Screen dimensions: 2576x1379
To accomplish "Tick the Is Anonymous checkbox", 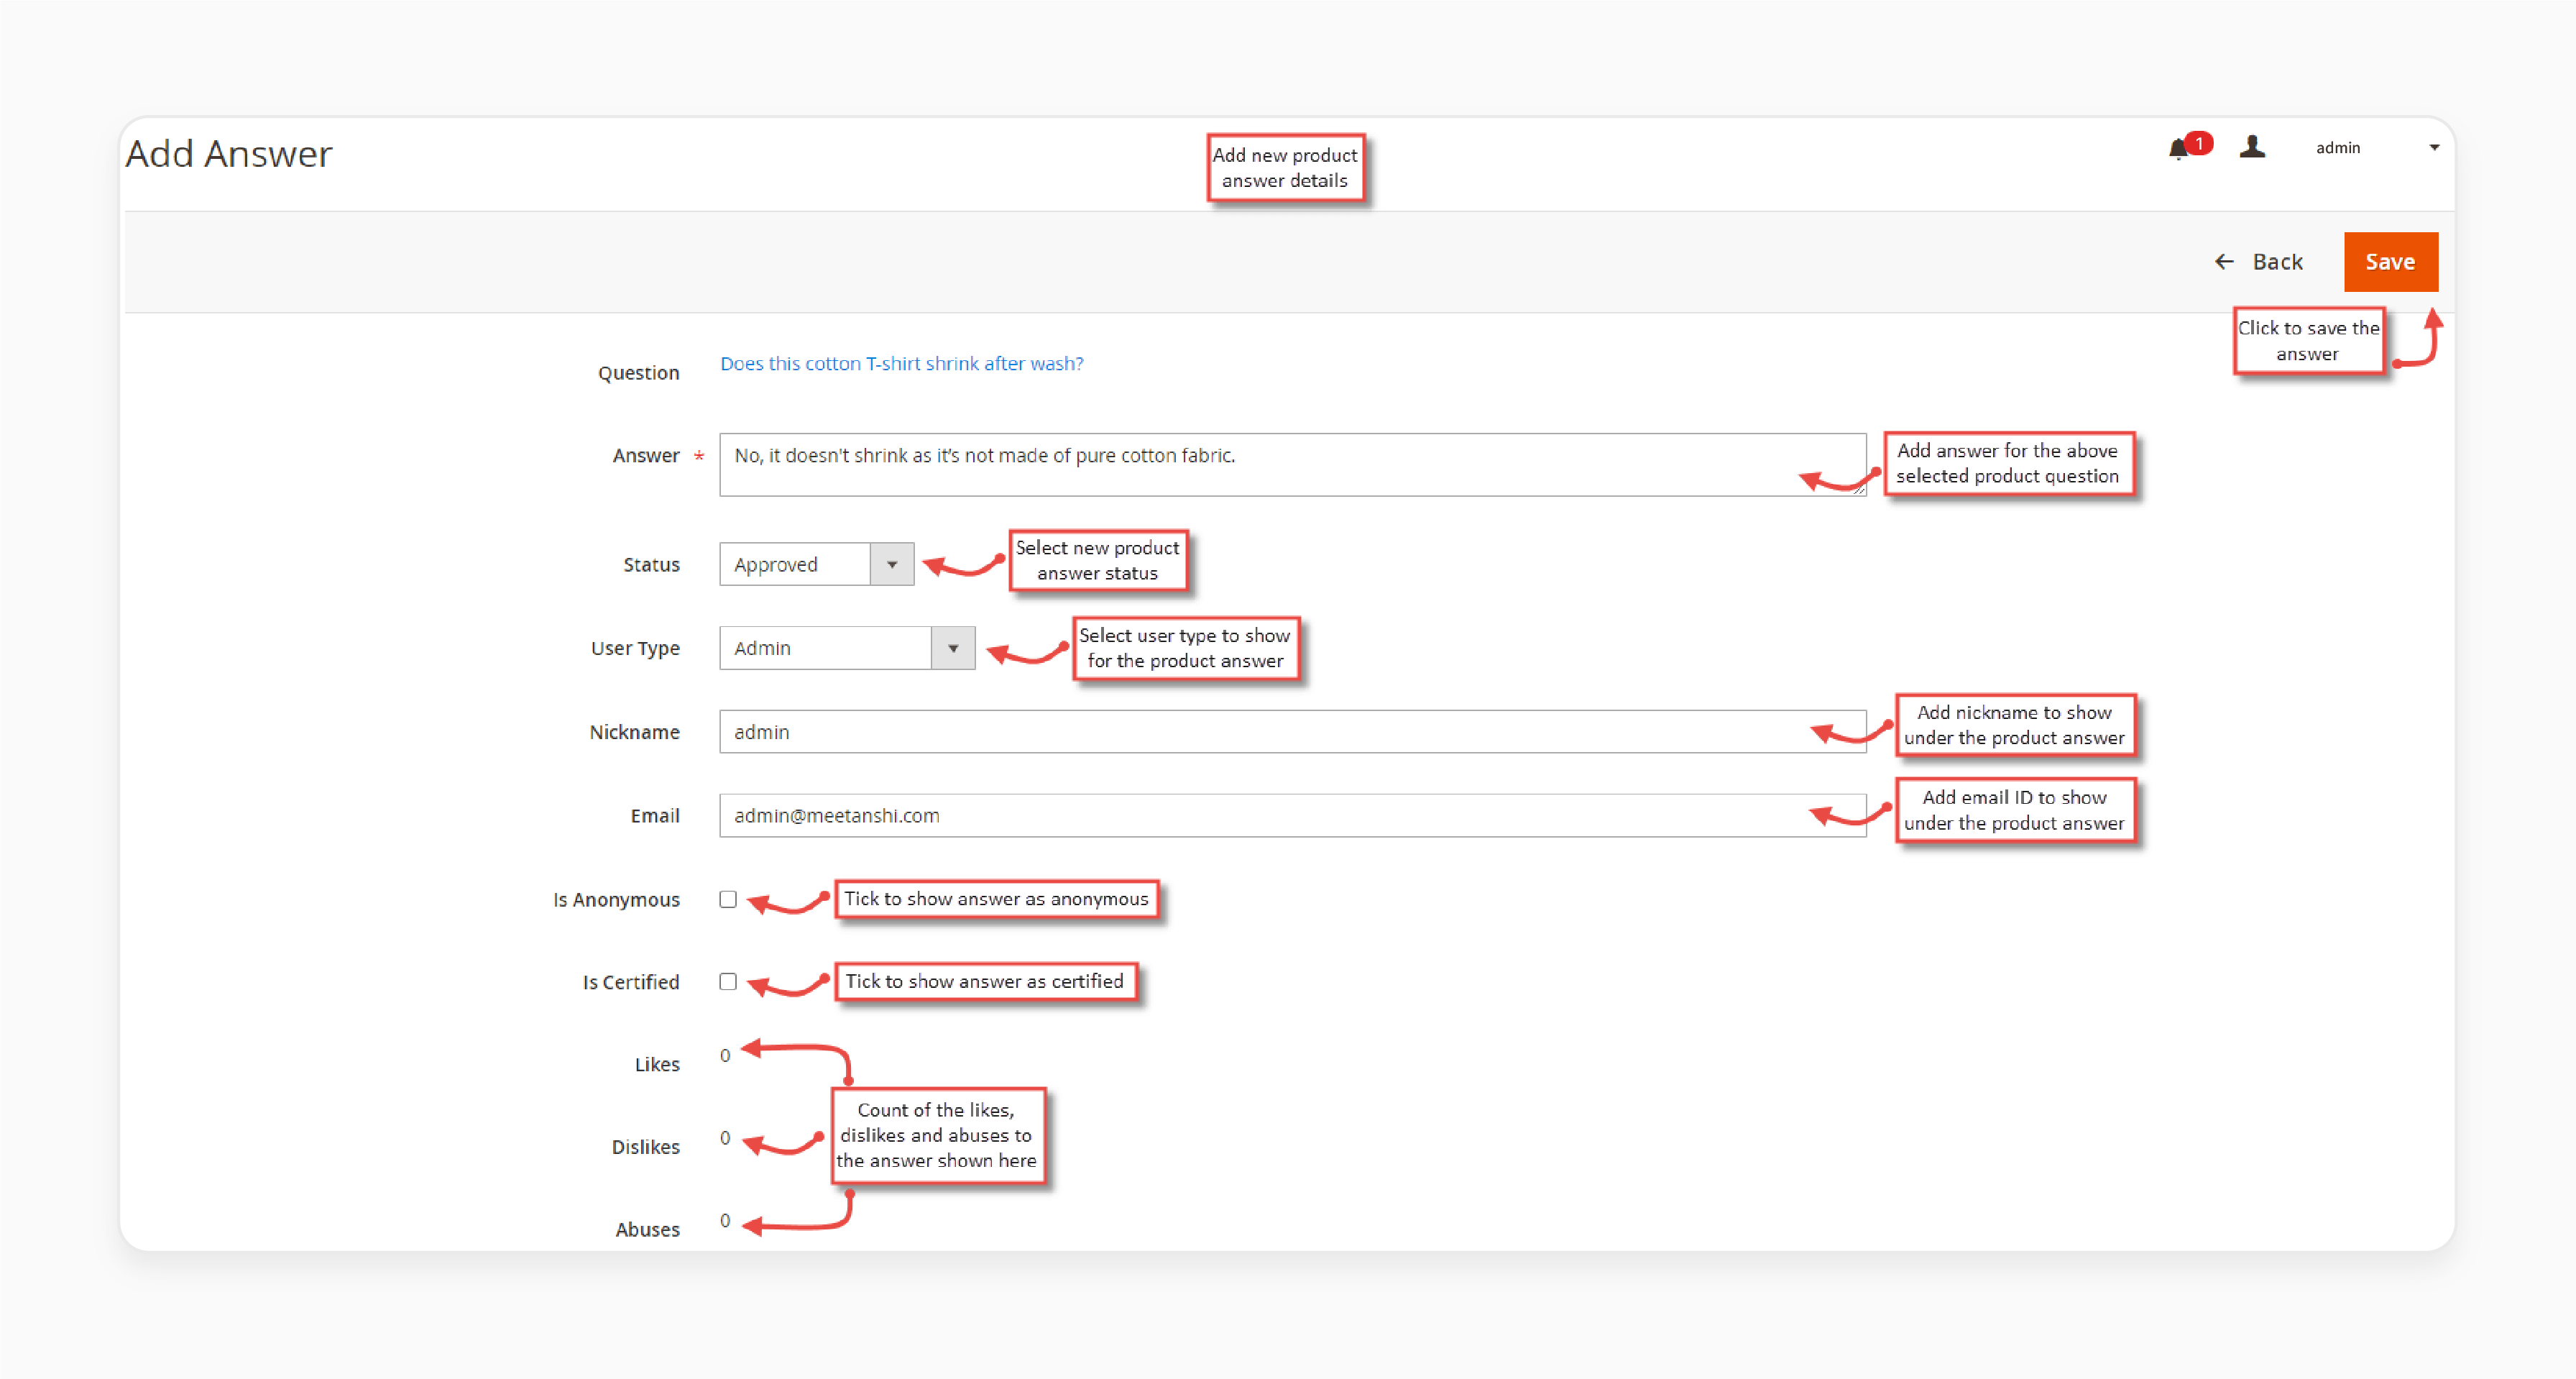I will pyautogui.click(x=728, y=899).
